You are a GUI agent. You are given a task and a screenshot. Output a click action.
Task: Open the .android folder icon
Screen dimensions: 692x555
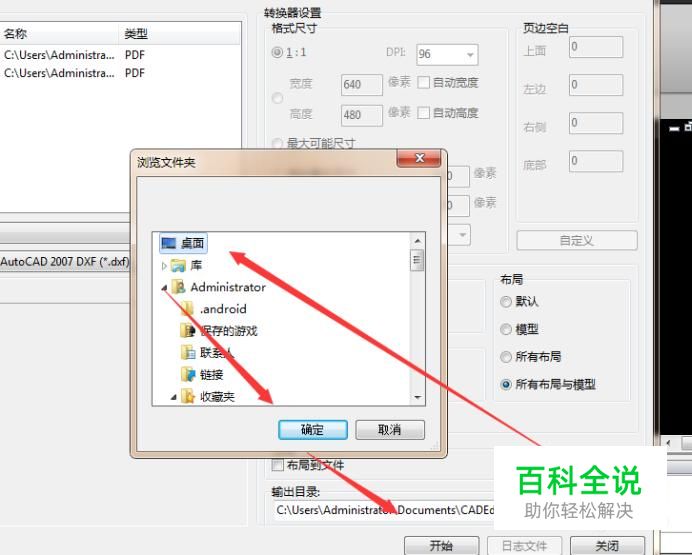(x=188, y=309)
